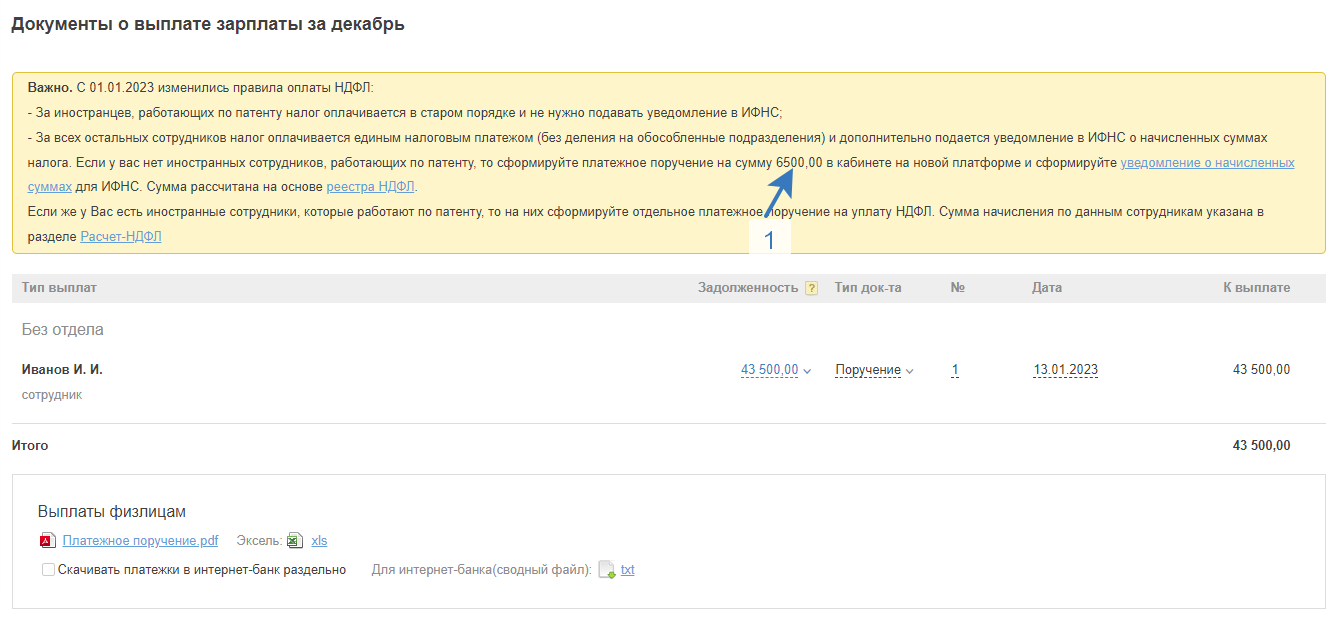Download the xls file link
Viewport: 1343px width, 634px height.
point(319,541)
